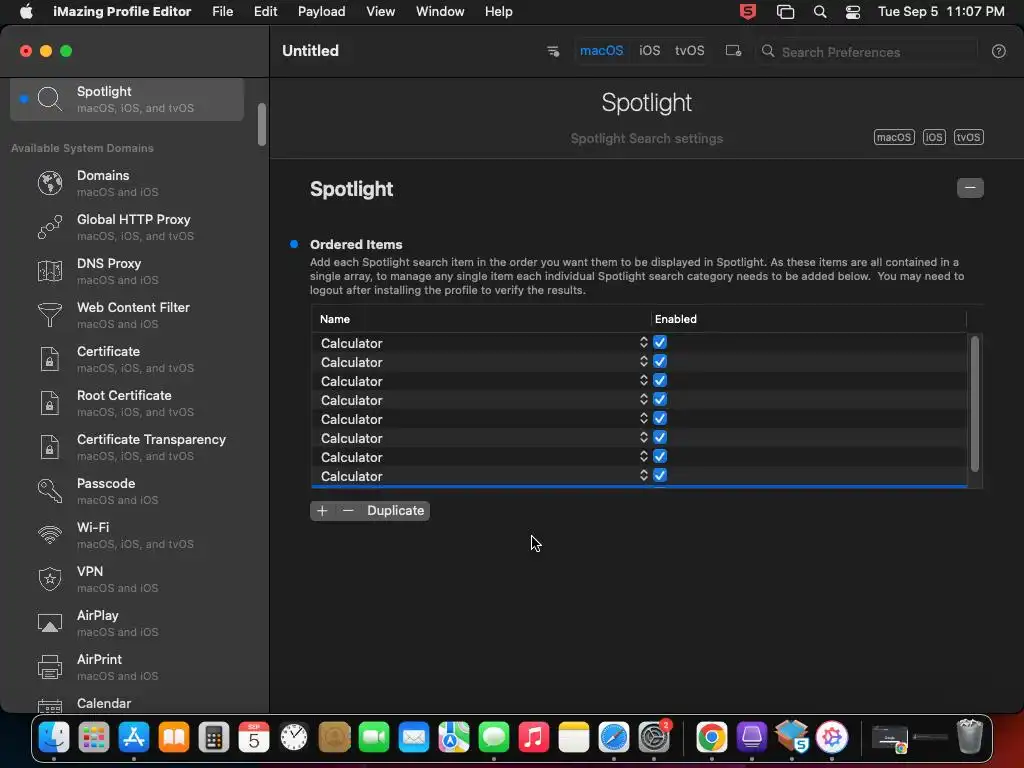1024x768 pixels.
Task: Open Finder from the Dock
Action: [x=54, y=738]
